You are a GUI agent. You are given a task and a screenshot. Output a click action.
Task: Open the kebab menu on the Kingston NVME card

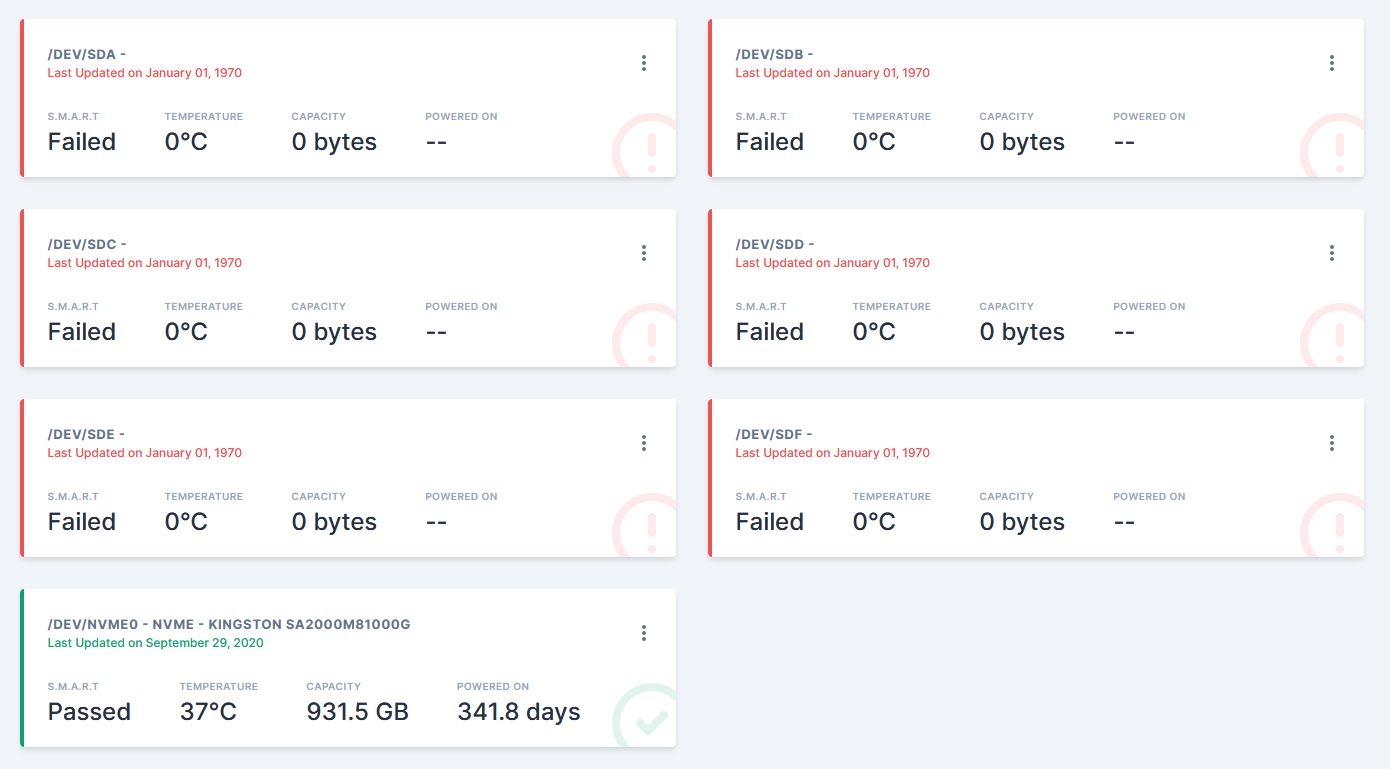point(644,632)
